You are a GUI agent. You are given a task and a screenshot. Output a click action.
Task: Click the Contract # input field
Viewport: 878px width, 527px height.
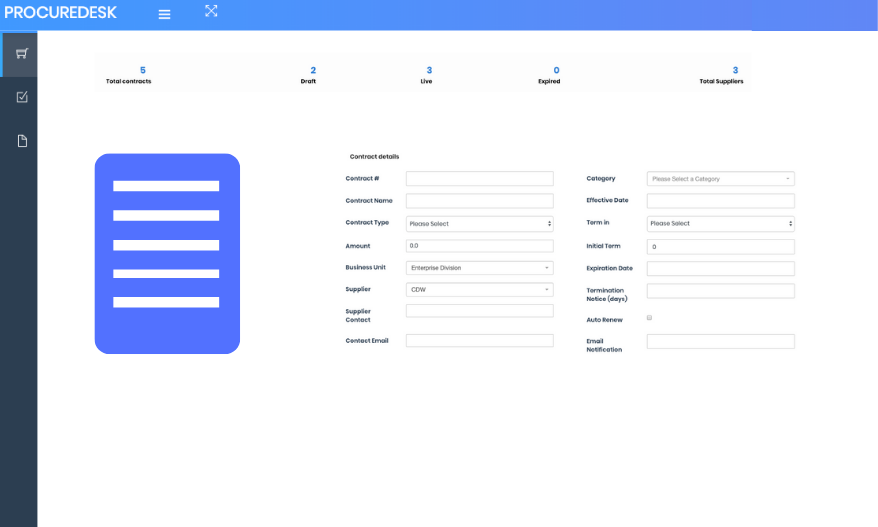[x=480, y=179]
